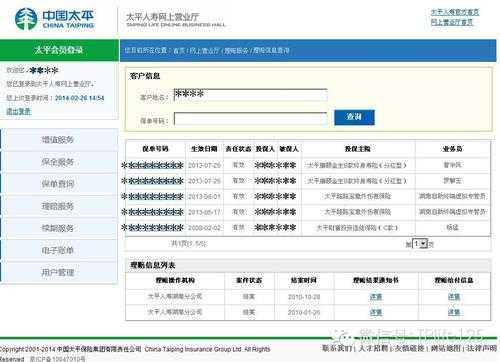
Task: Open policy number link dated 2008-02-02
Action: tap(153, 228)
